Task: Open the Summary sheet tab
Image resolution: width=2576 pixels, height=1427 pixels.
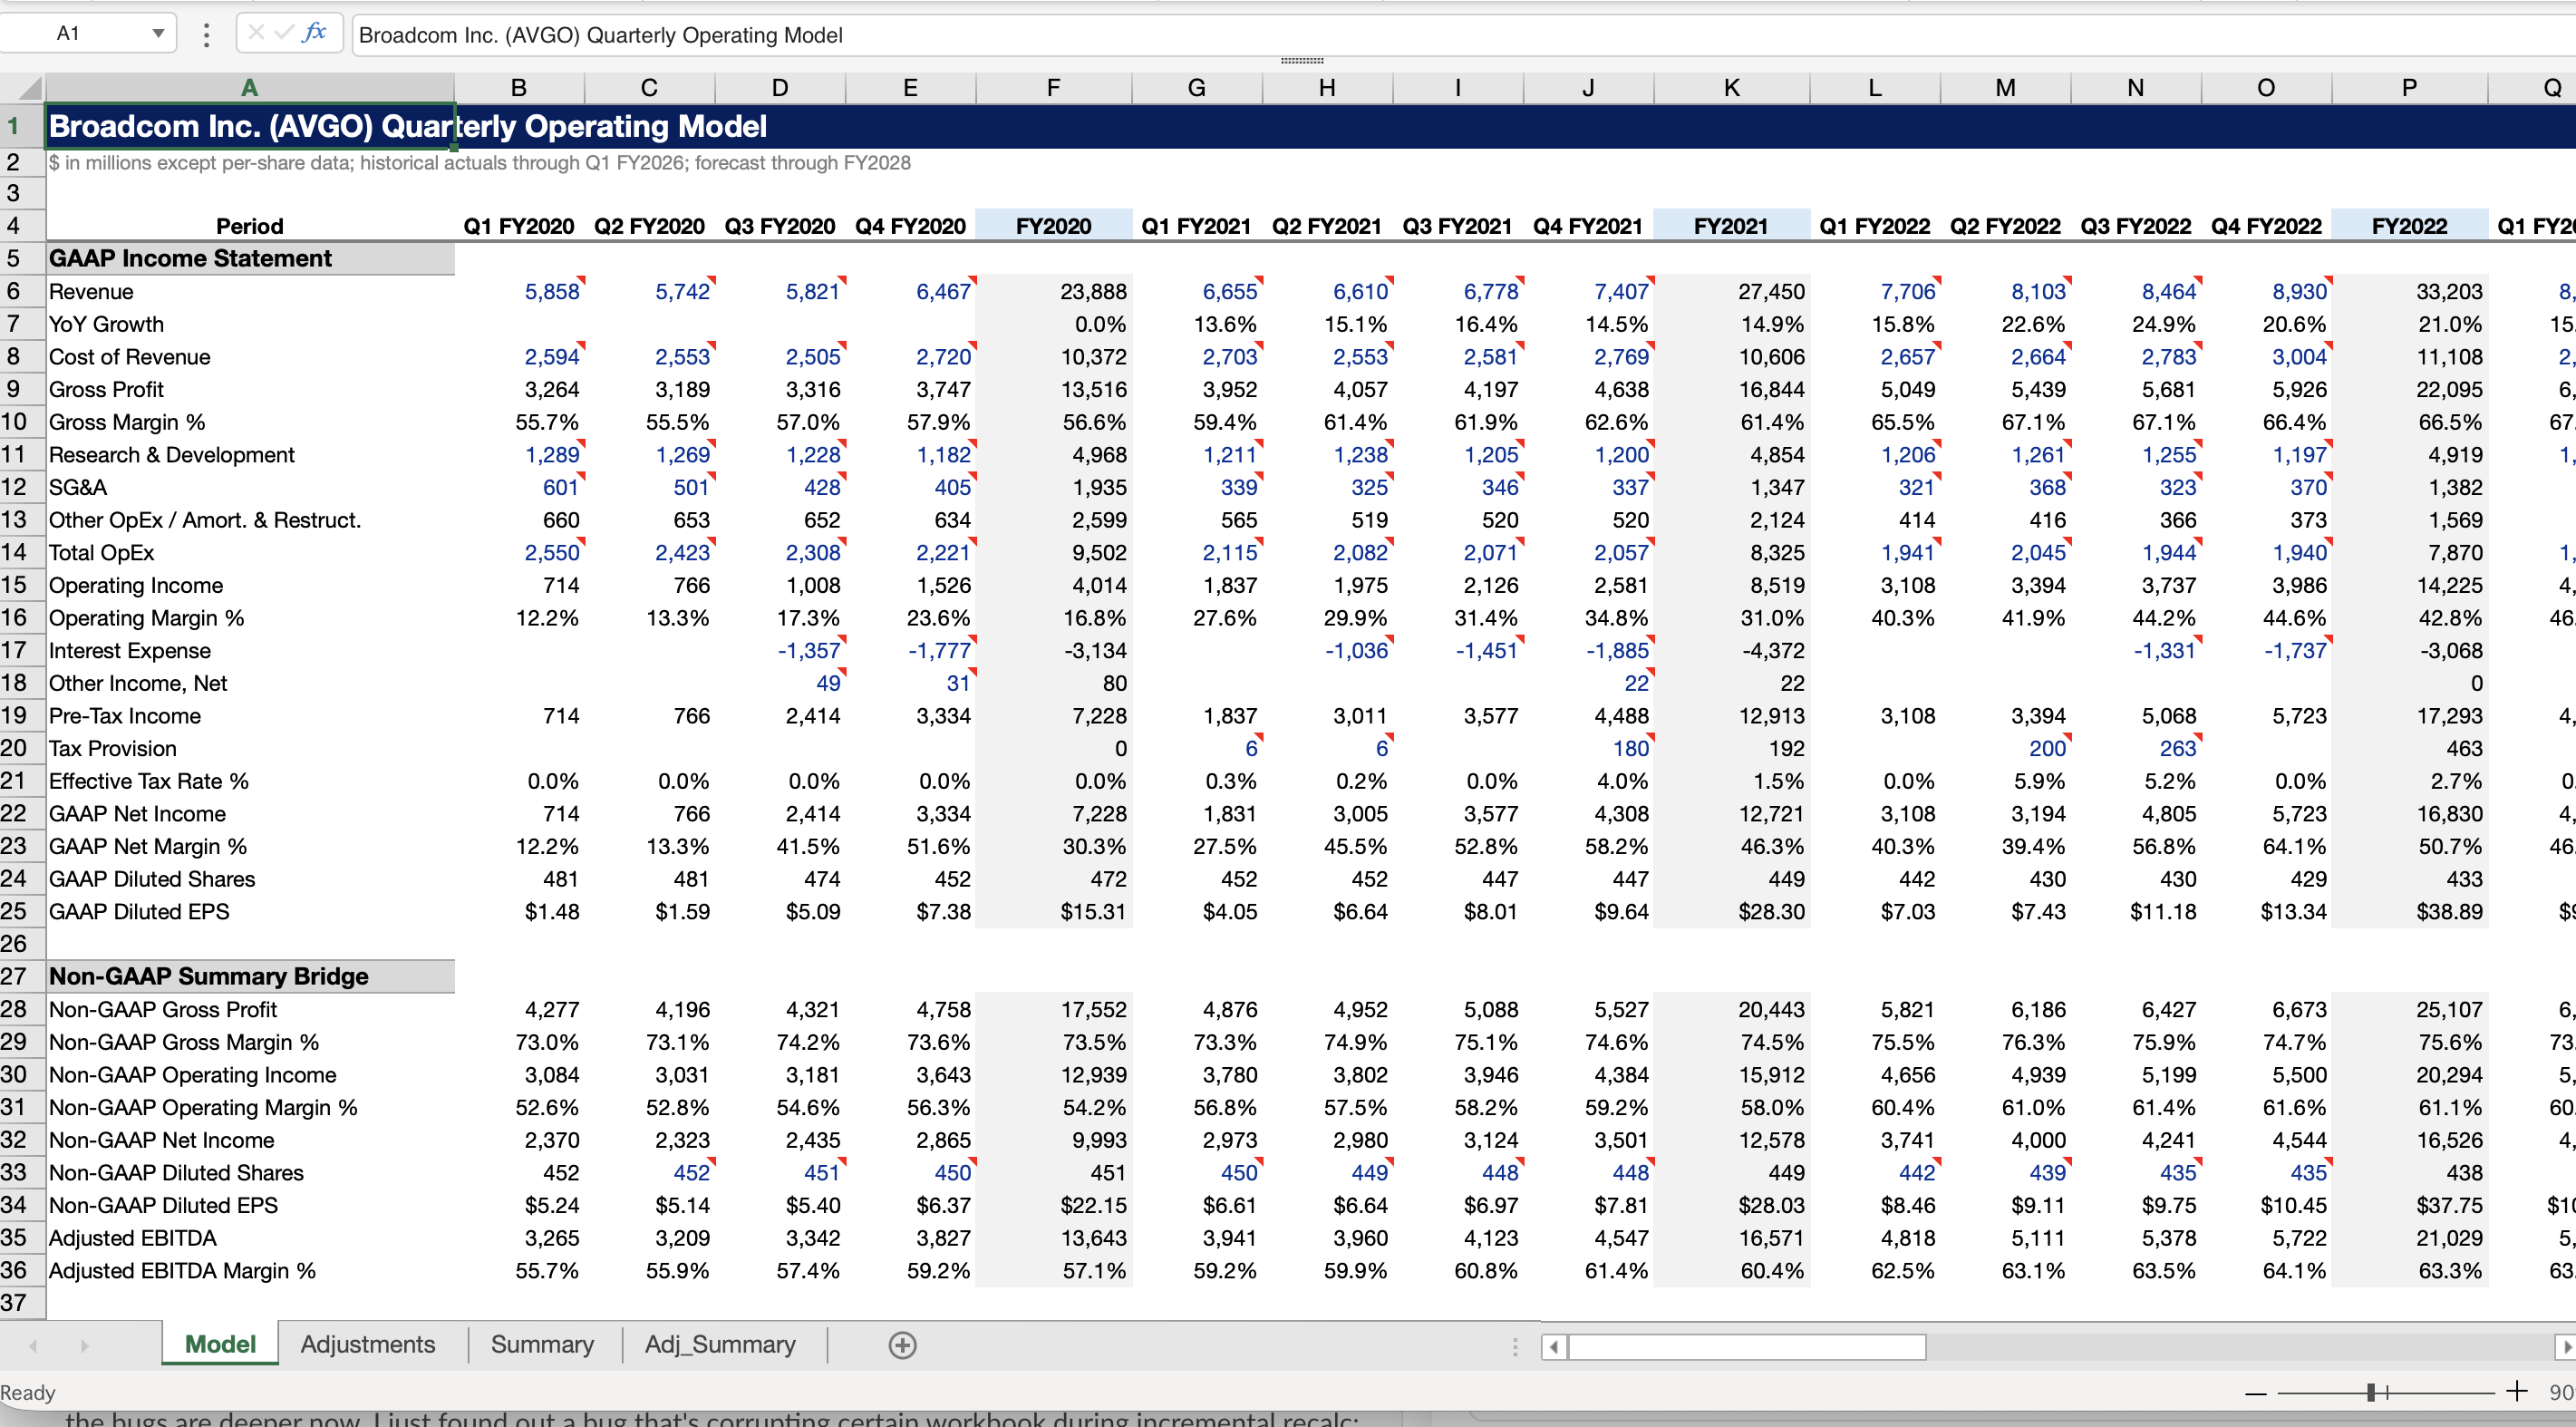Action: coord(541,1344)
